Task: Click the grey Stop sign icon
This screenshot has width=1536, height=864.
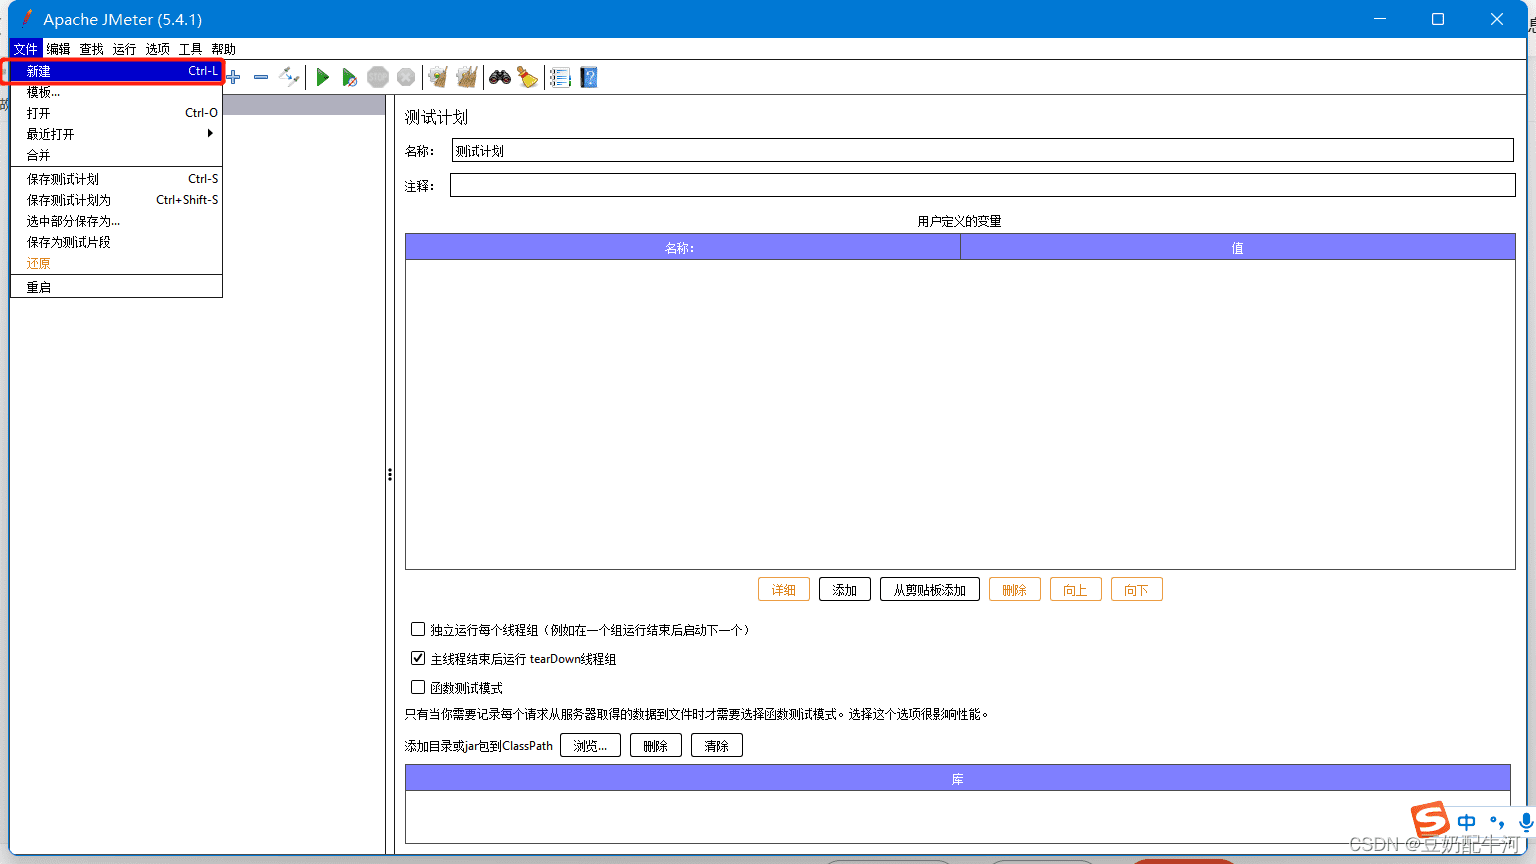Action: click(x=378, y=77)
